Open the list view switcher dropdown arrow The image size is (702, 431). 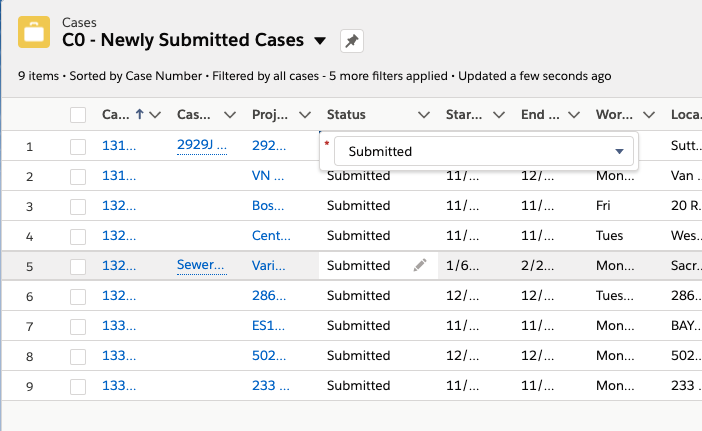(320, 41)
